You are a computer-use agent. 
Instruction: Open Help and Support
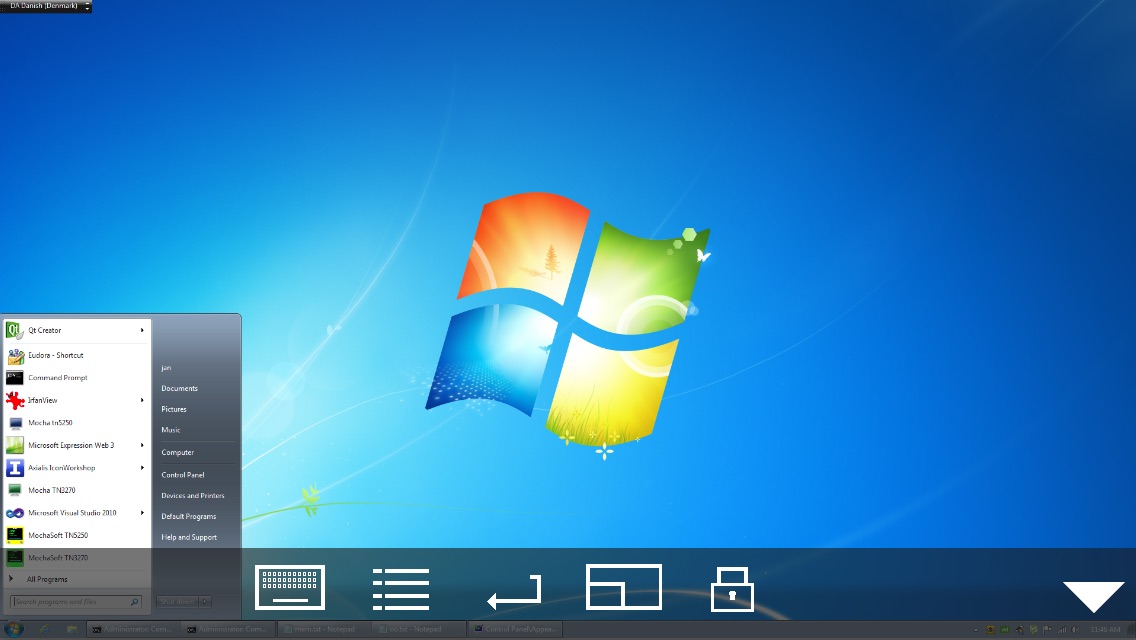189,537
